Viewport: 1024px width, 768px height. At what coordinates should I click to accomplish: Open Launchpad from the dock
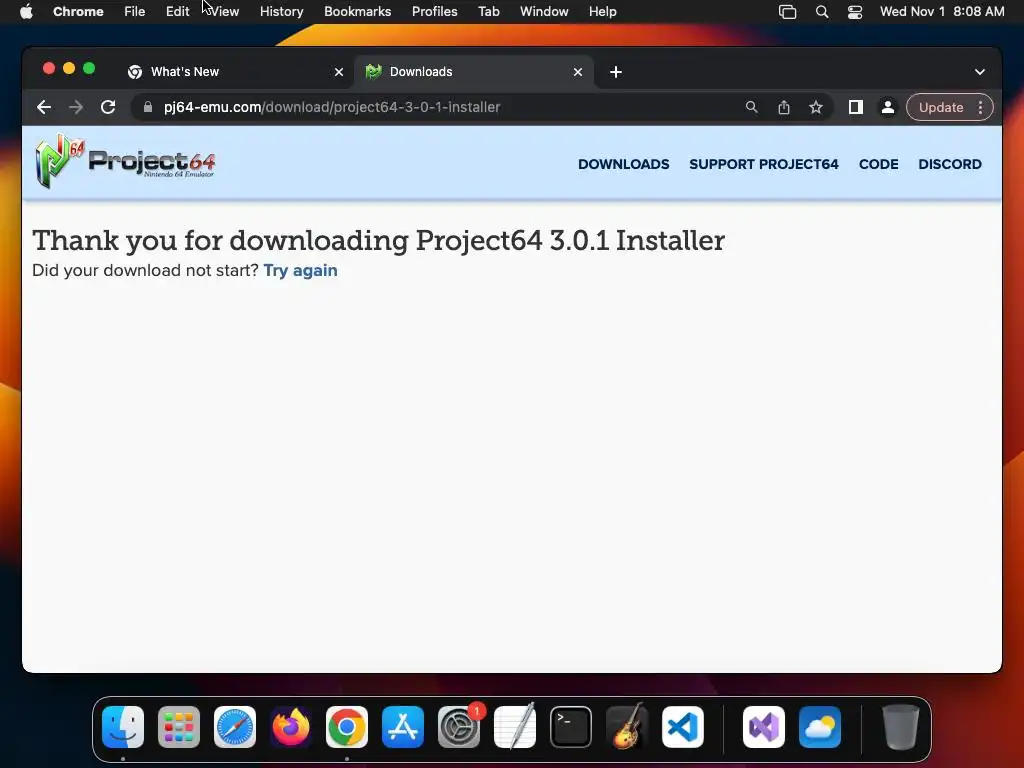click(179, 727)
